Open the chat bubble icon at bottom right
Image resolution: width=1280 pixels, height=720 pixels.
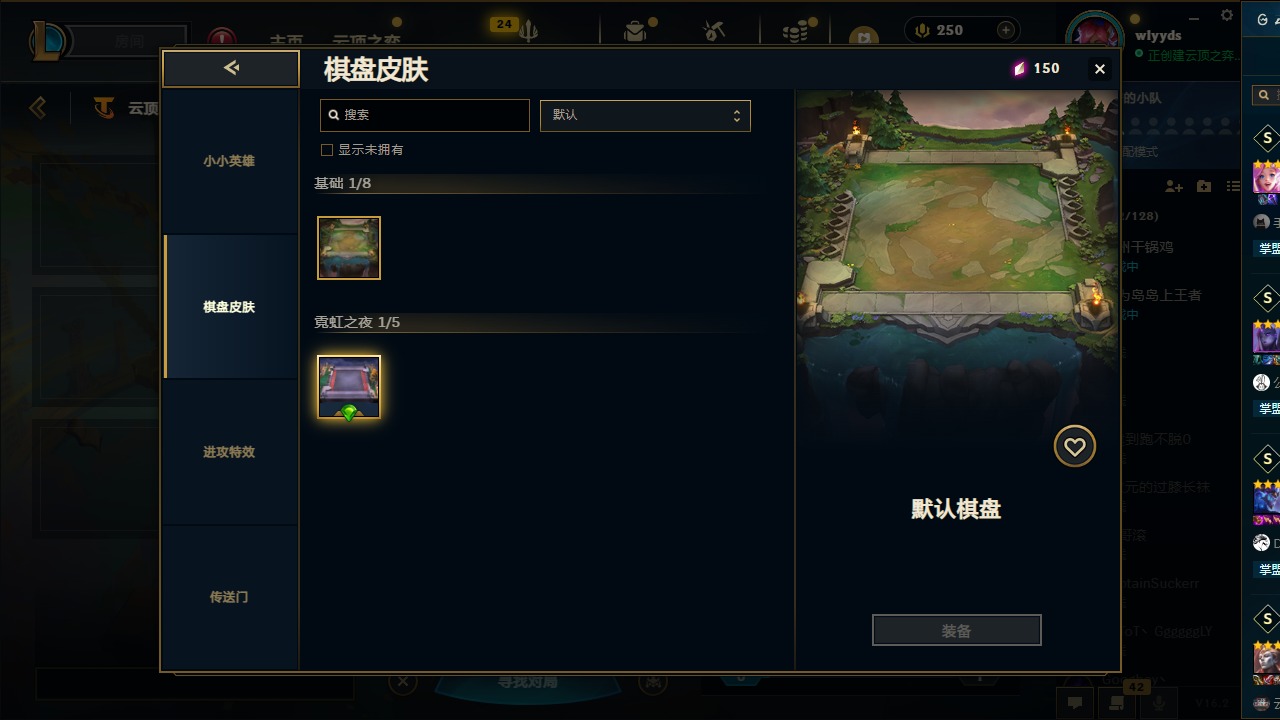[1075, 703]
